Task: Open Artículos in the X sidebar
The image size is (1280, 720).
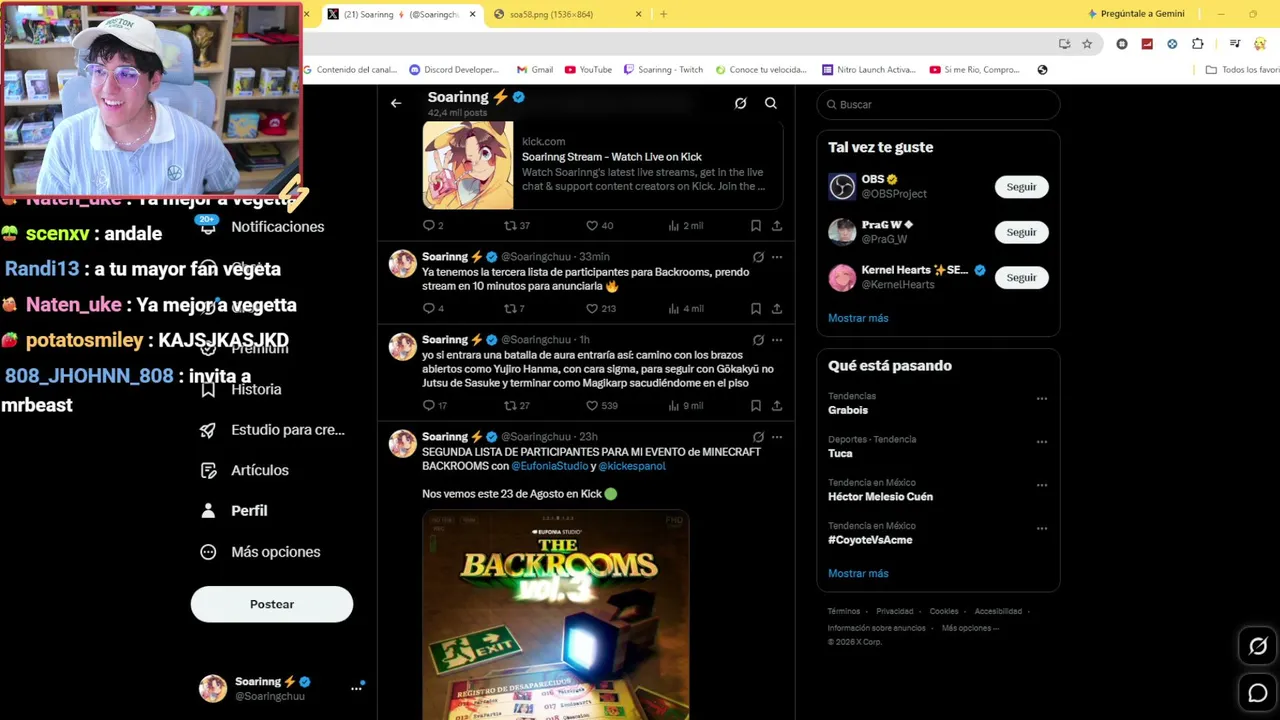Action: (x=245, y=470)
